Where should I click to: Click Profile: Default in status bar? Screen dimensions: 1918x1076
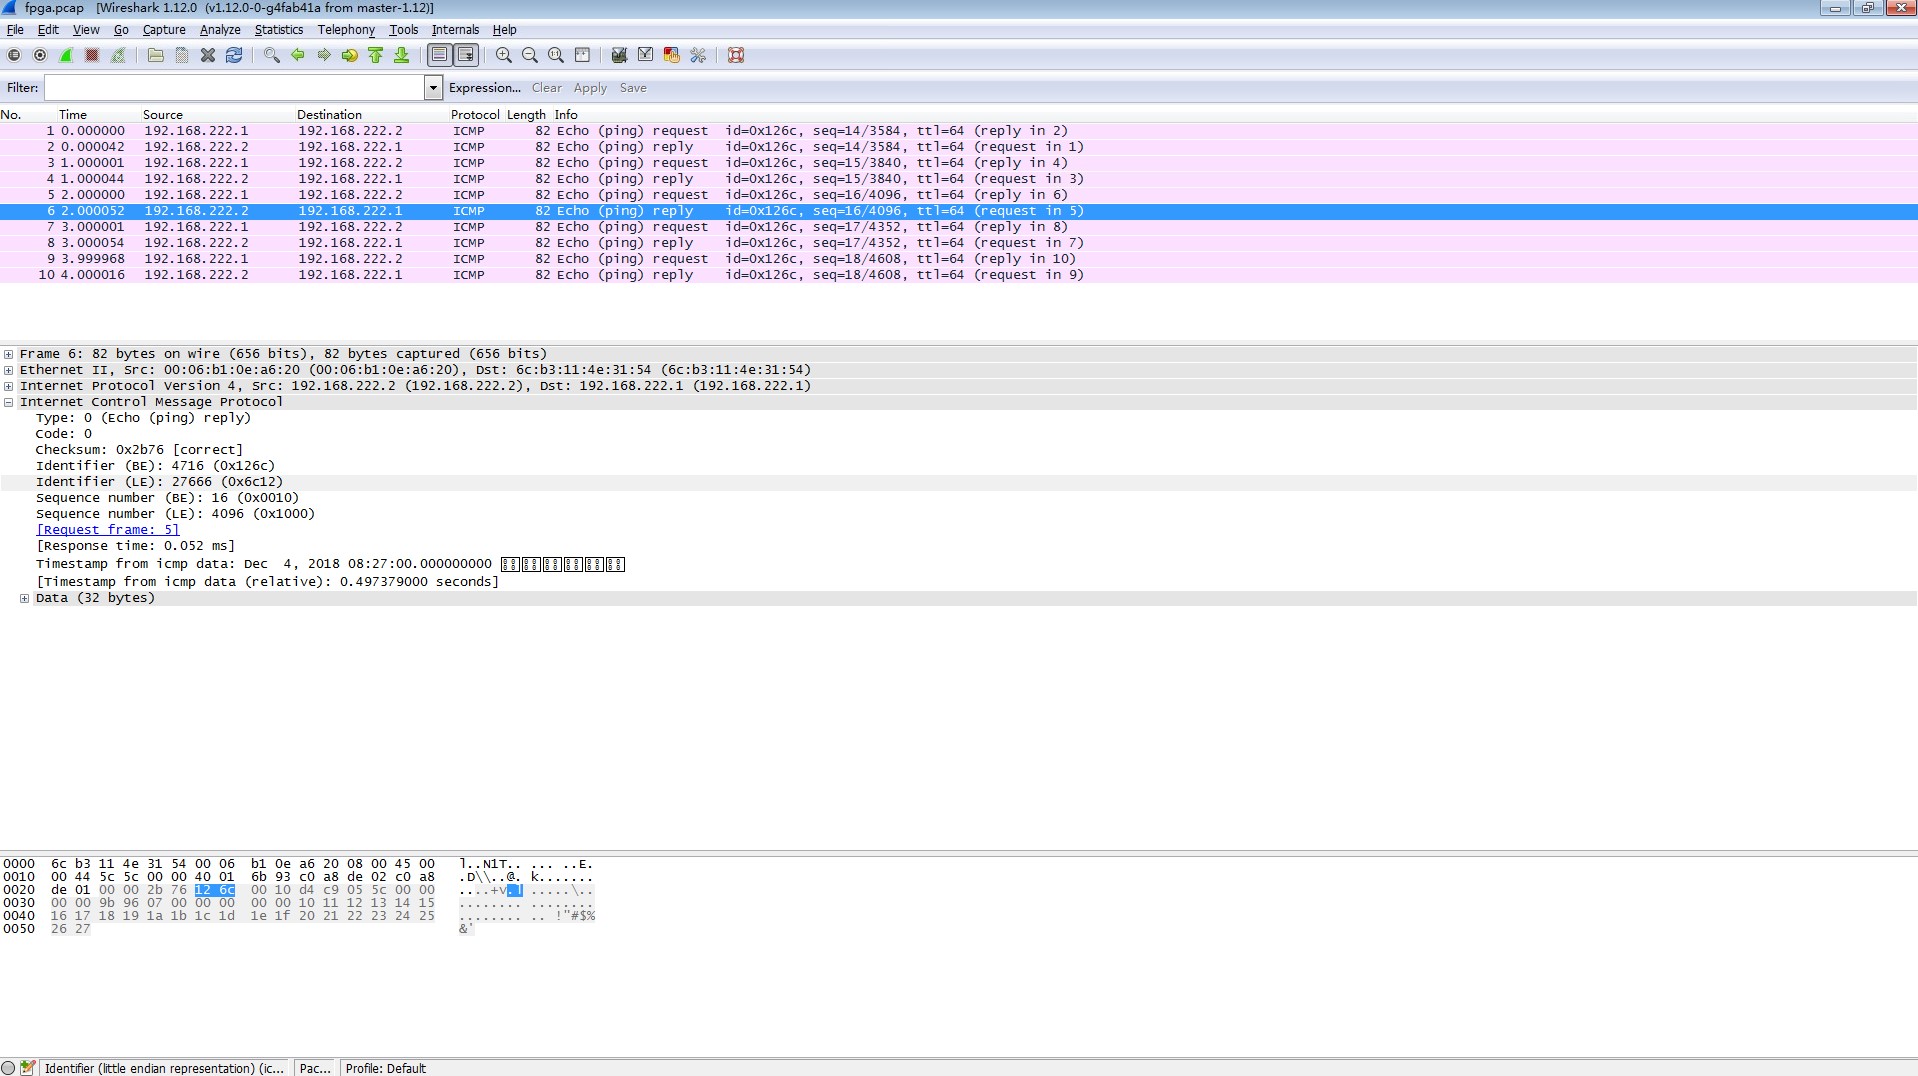click(386, 1068)
